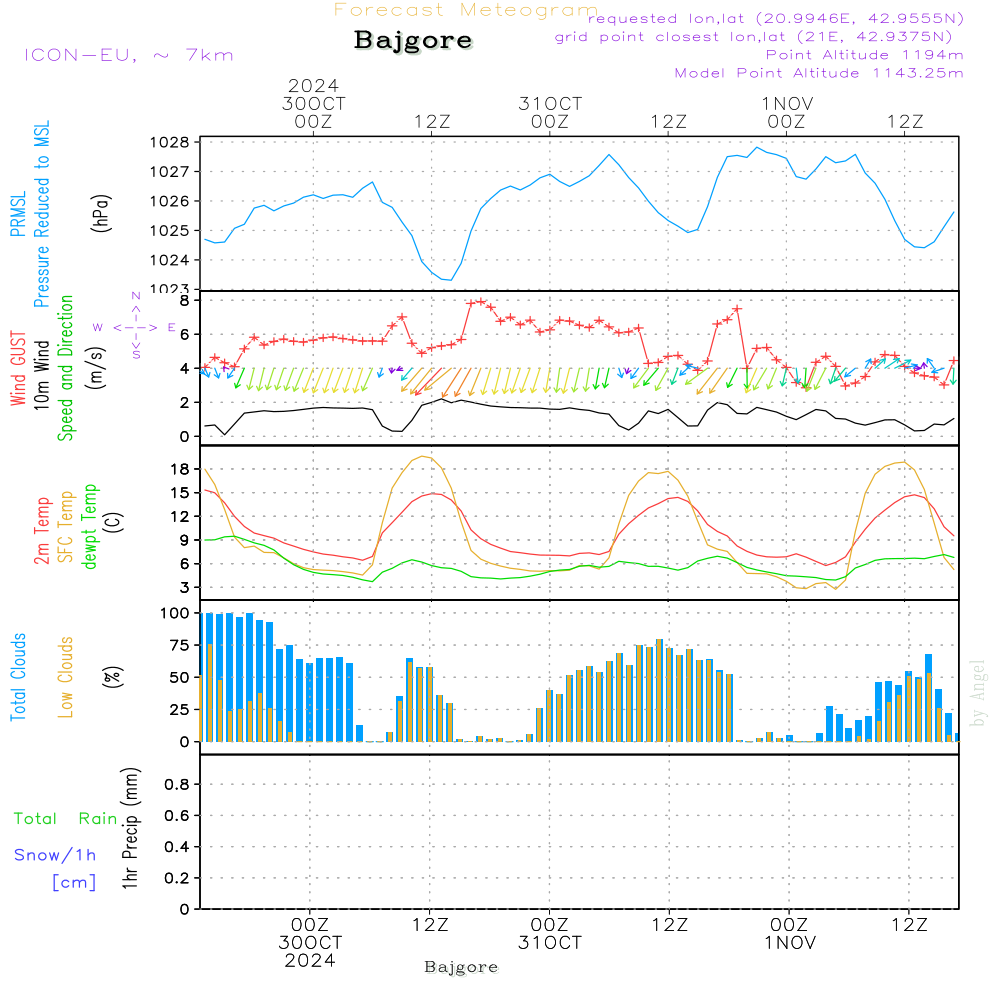The image size is (1000, 1000).
Task: Select '2024' above the top time axis
Action: tap(313, 85)
